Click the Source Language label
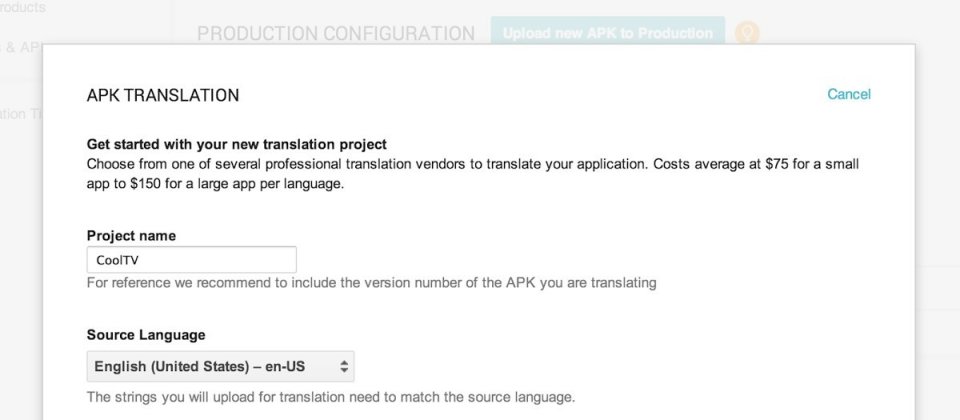The image size is (960, 420). pos(146,335)
